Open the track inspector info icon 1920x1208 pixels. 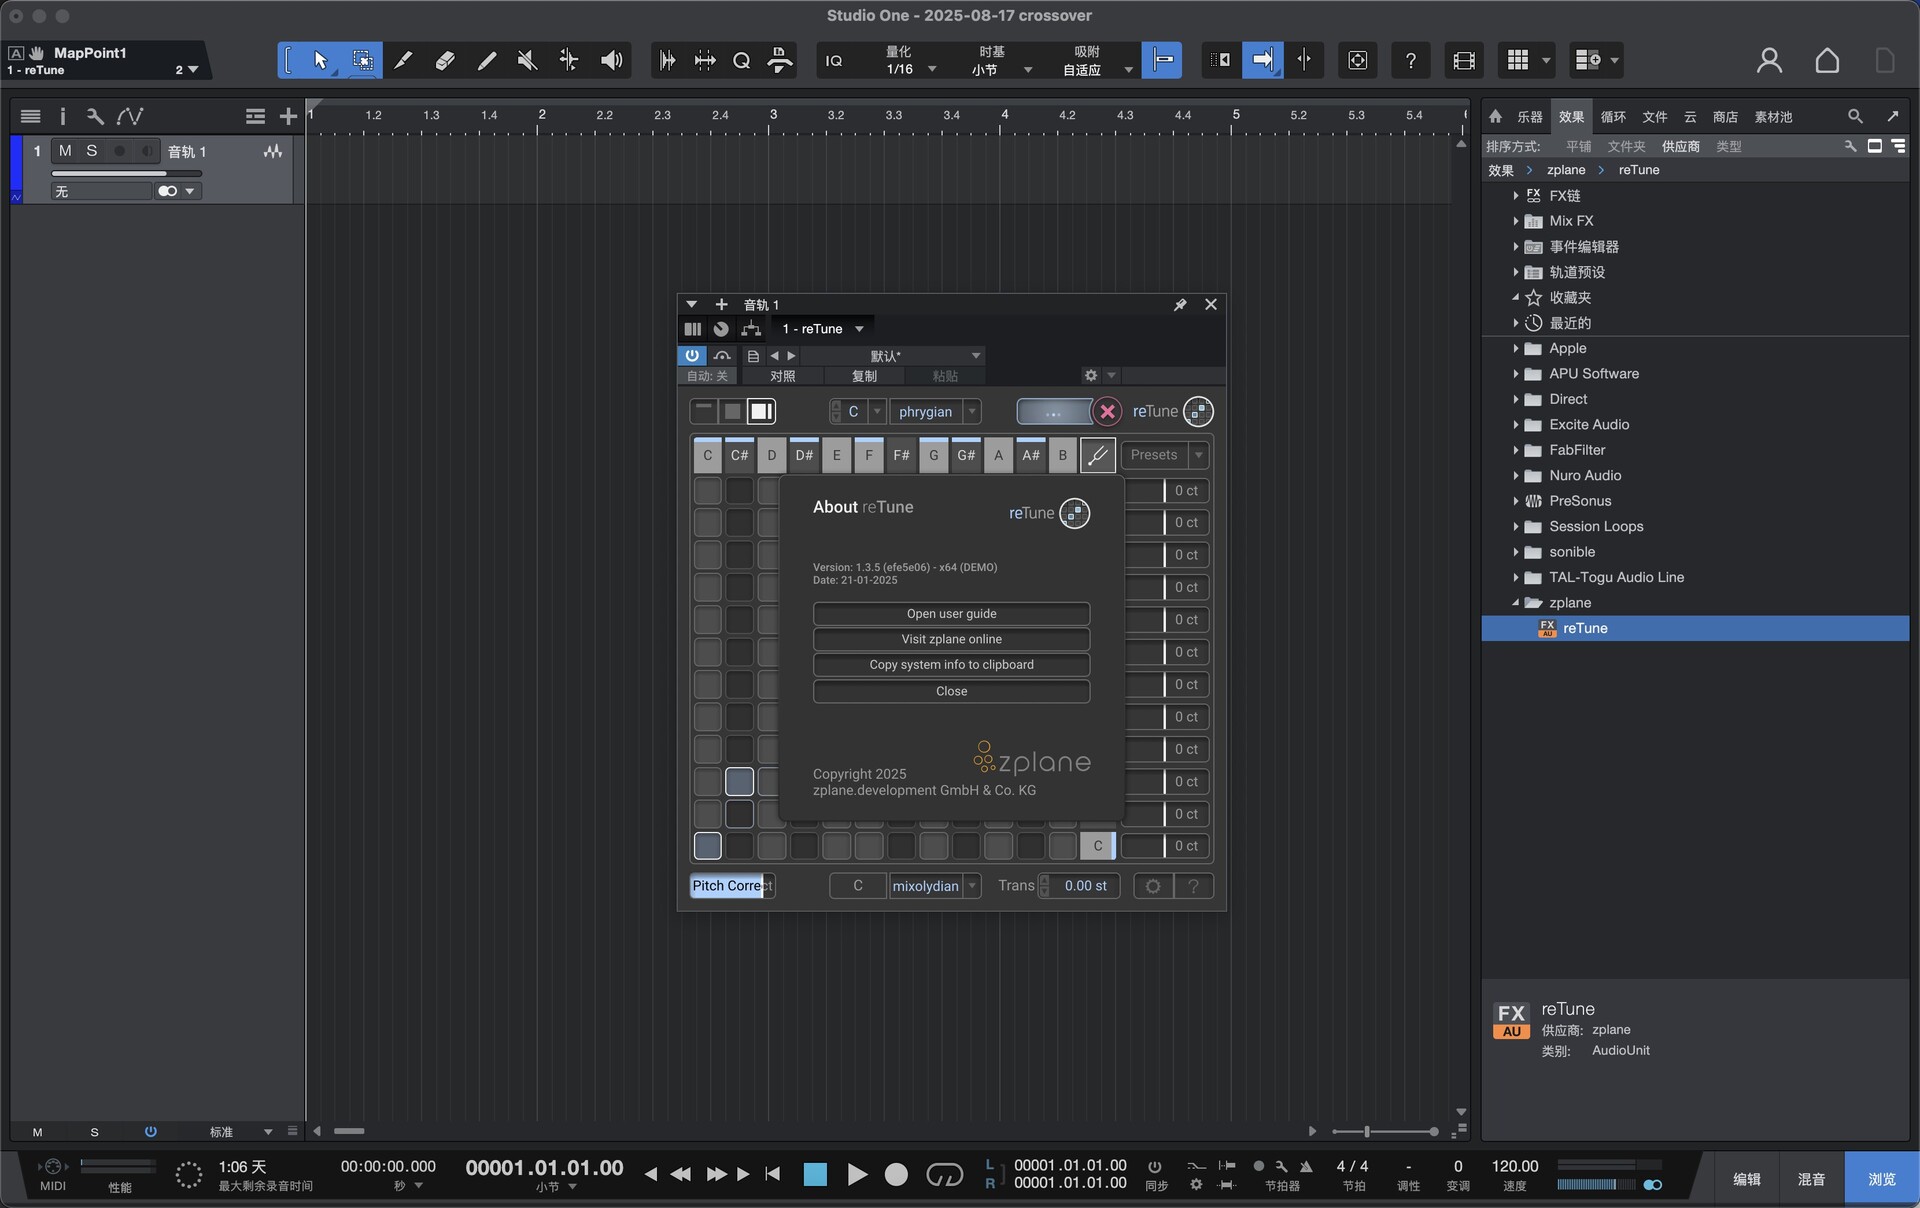click(62, 117)
